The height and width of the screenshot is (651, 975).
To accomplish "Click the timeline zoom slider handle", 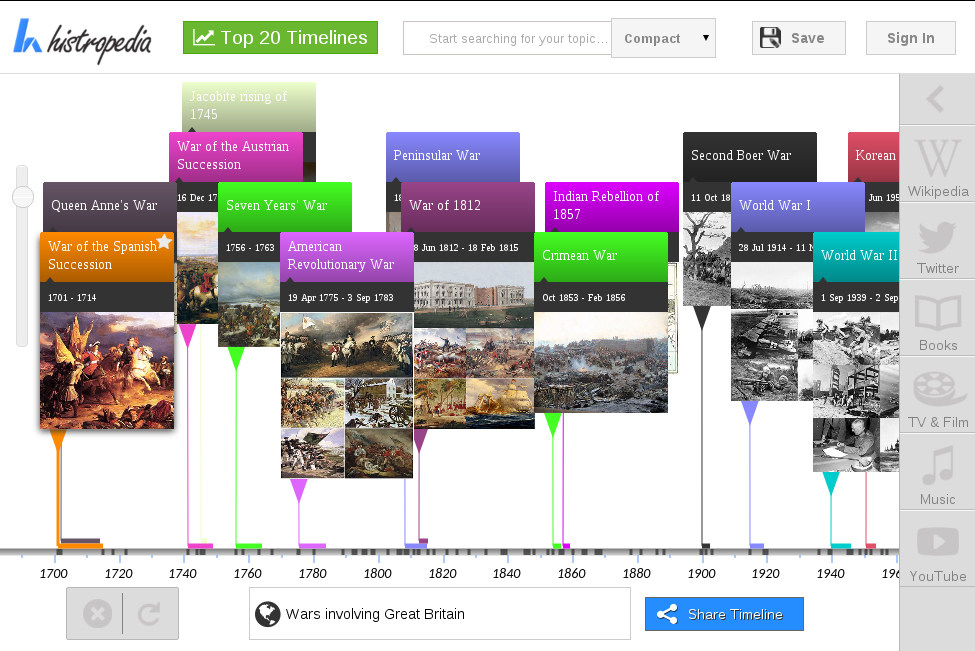I will (x=22, y=198).
